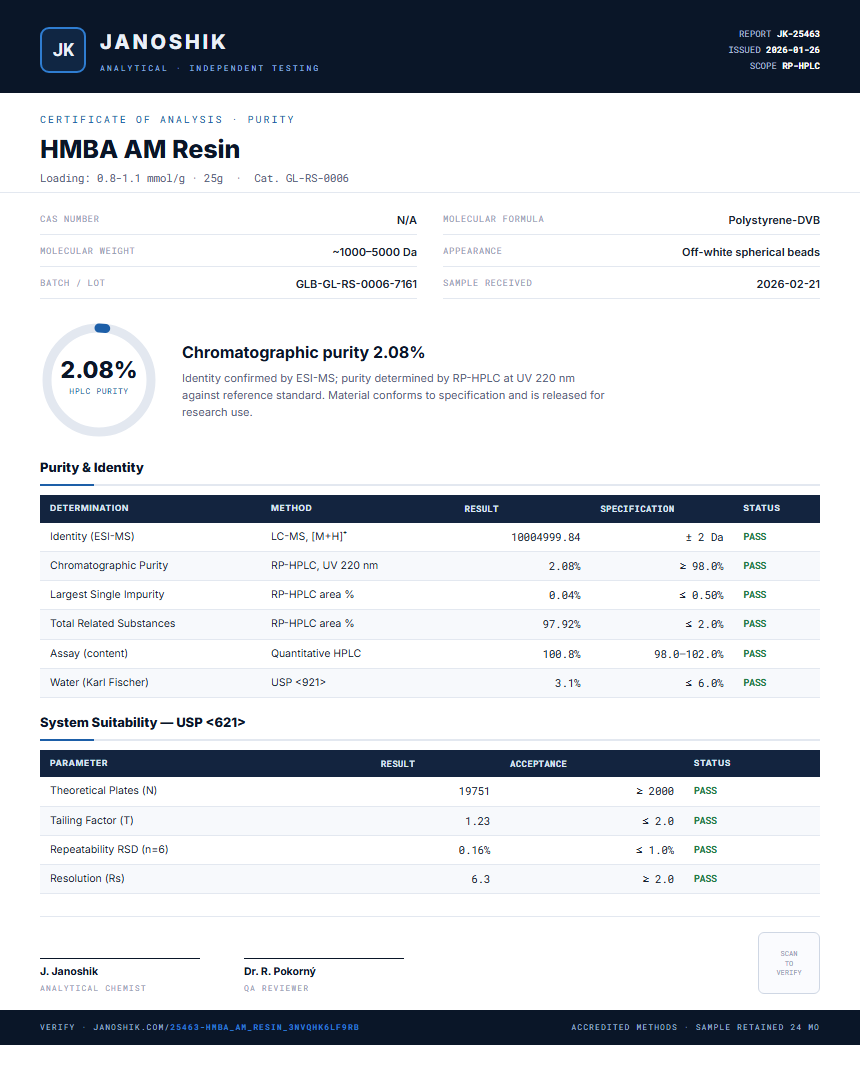
Task: Select resolution result 6.3
Action: [x=480, y=879]
